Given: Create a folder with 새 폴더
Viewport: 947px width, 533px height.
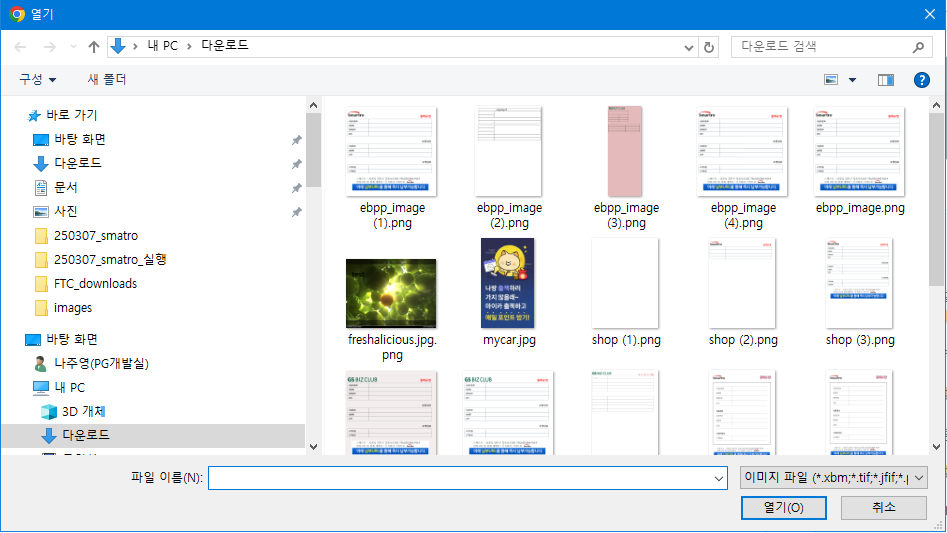Looking at the screenshot, I should click(x=107, y=79).
